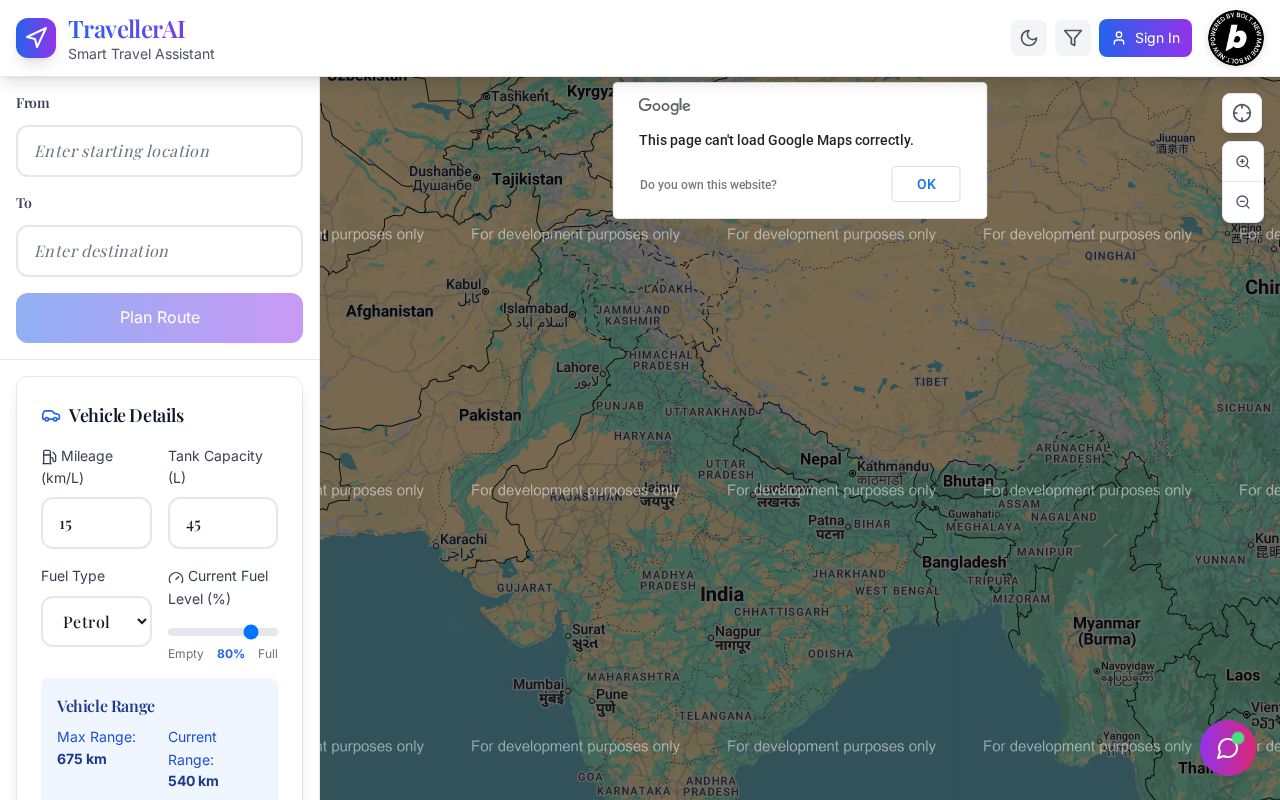Click the 'Vehicle Range' heading
This screenshot has height=800, width=1280.
(106, 706)
